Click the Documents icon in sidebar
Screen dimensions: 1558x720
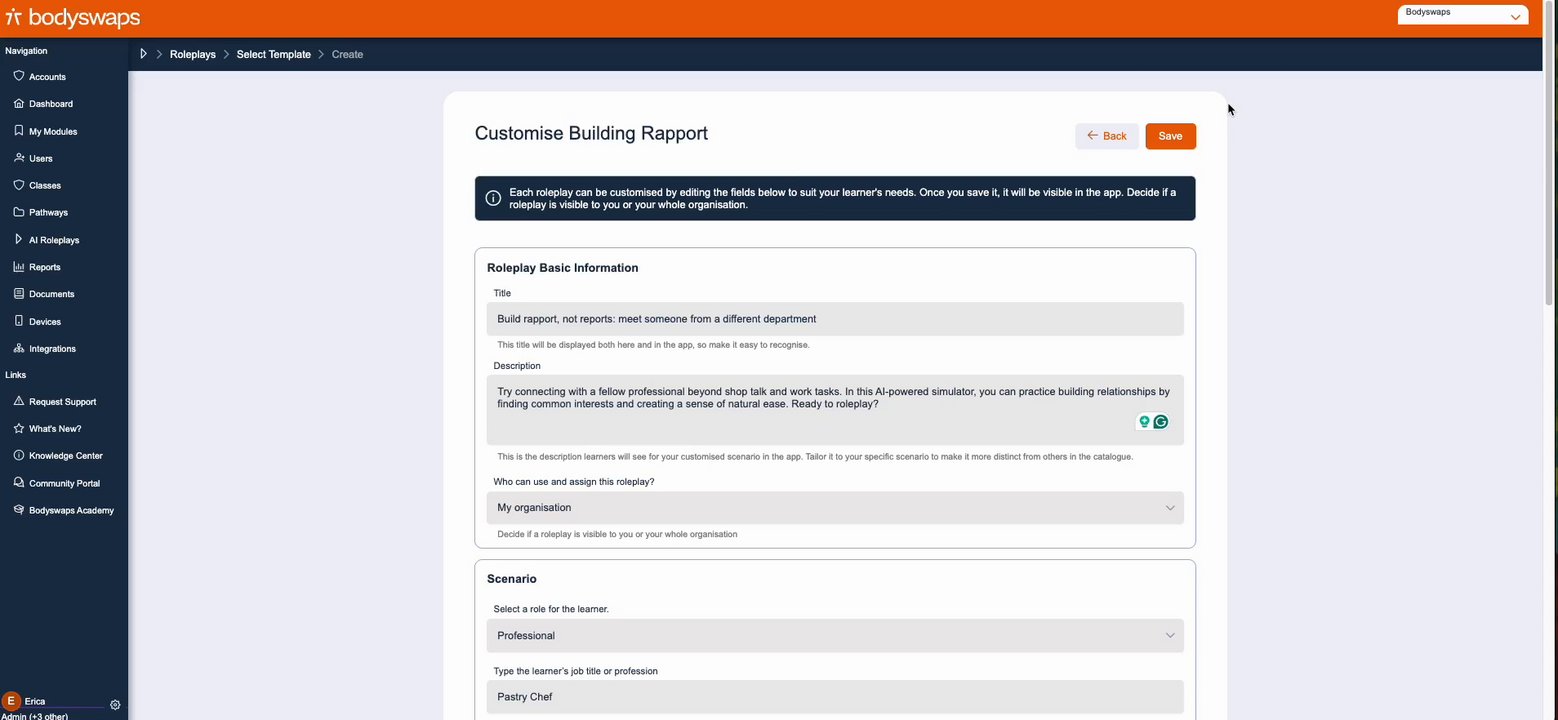pyautogui.click(x=19, y=294)
